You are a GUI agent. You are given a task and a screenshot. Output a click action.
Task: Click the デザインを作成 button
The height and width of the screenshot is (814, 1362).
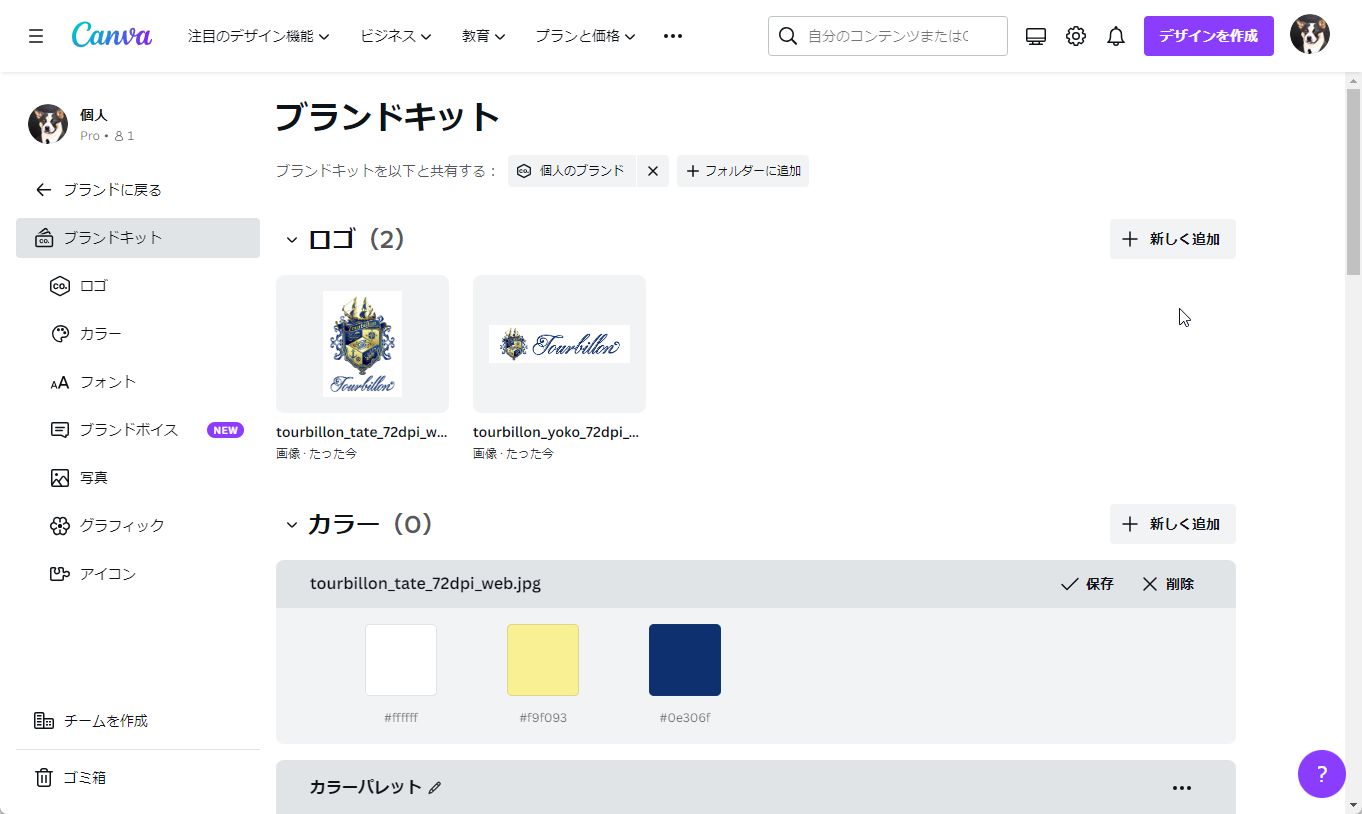(x=1208, y=36)
